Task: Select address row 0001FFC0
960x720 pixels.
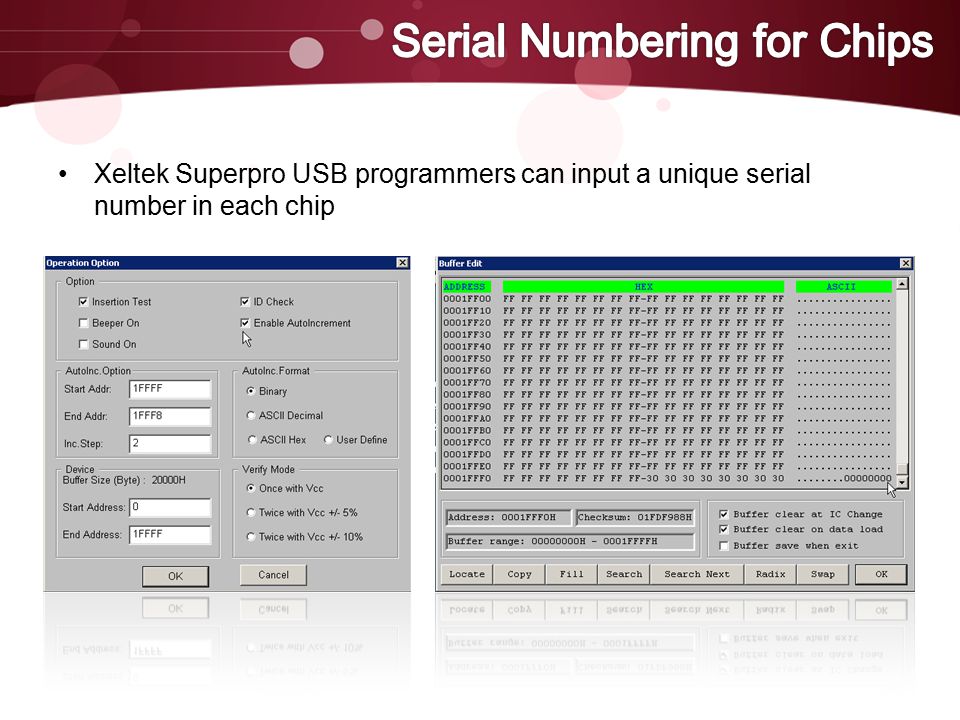Action: click(467, 443)
